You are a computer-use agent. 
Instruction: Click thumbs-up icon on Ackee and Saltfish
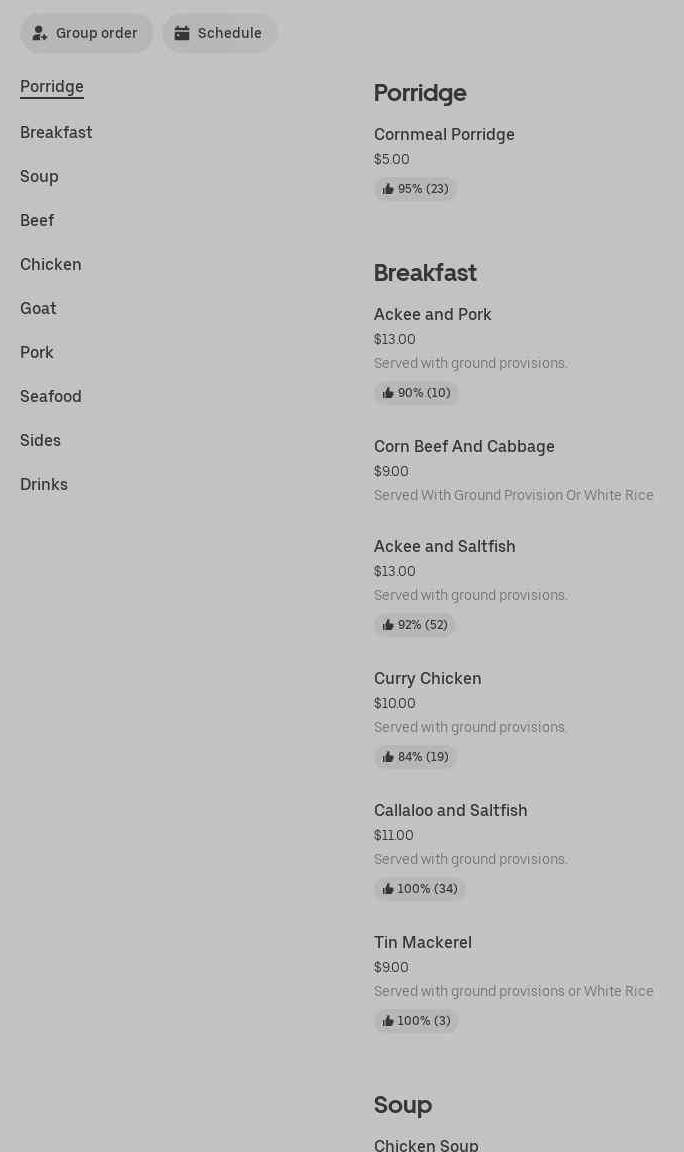388,625
